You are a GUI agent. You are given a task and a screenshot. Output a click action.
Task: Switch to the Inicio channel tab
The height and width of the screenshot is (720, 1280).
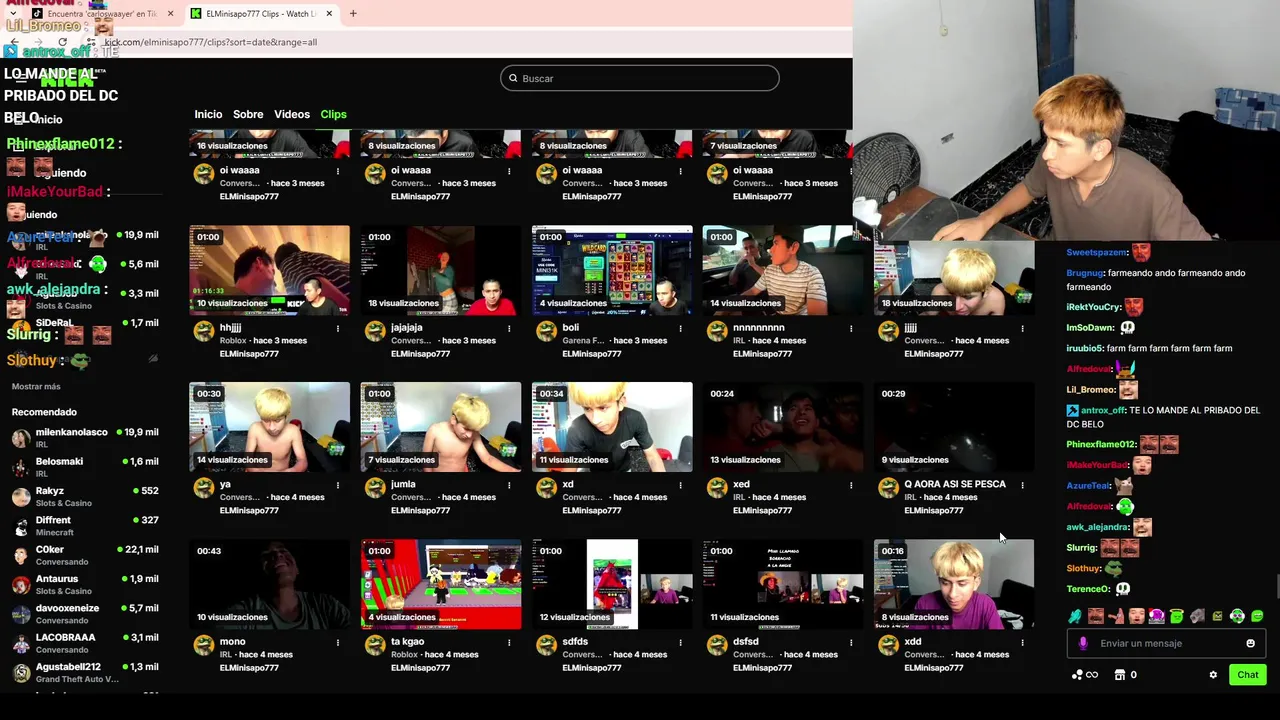(x=208, y=114)
